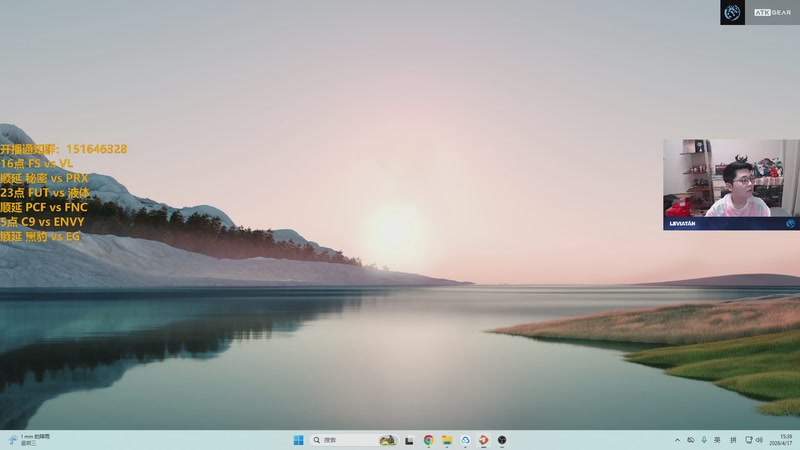The height and width of the screenshot is (450, 800).
Task: Click the cloud sync-off tray icon
Action: pos(690,440)
